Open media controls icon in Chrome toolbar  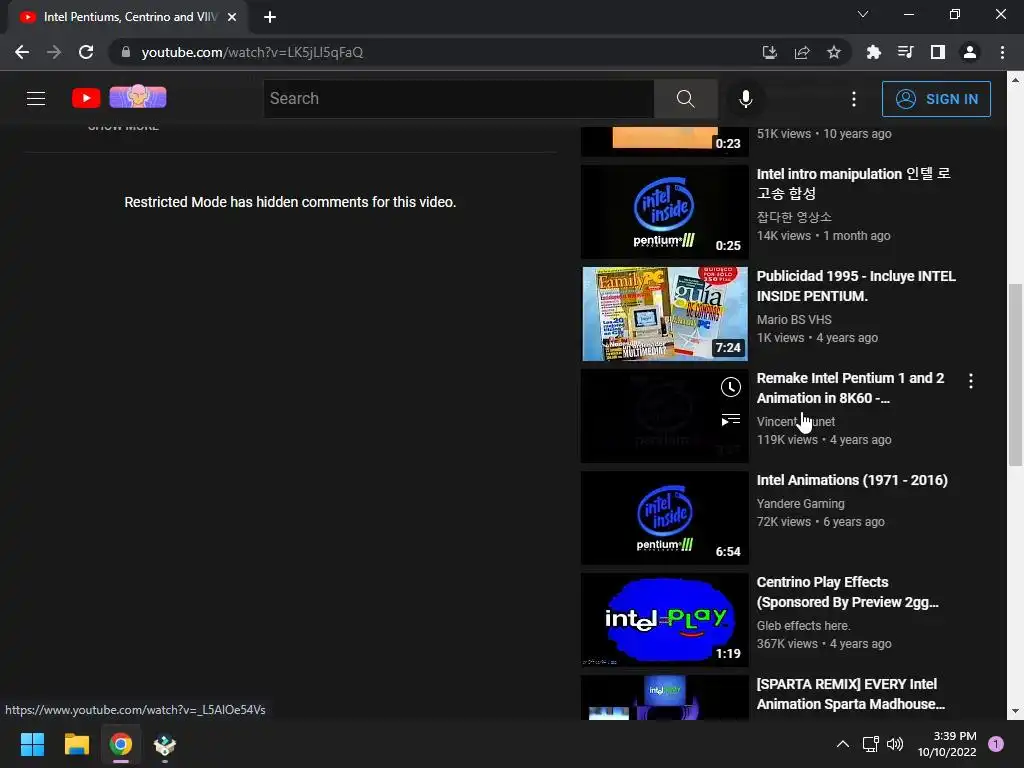pos(905,52)
